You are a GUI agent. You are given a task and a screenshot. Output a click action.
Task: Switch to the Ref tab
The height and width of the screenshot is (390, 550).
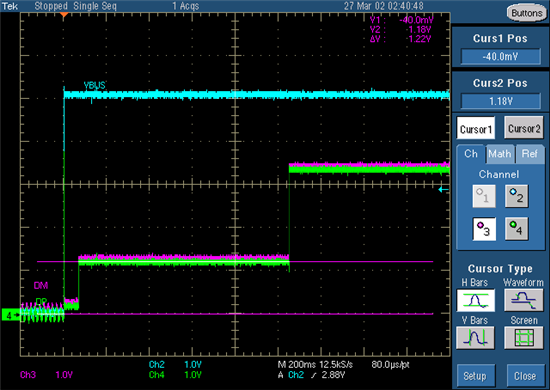530,154
